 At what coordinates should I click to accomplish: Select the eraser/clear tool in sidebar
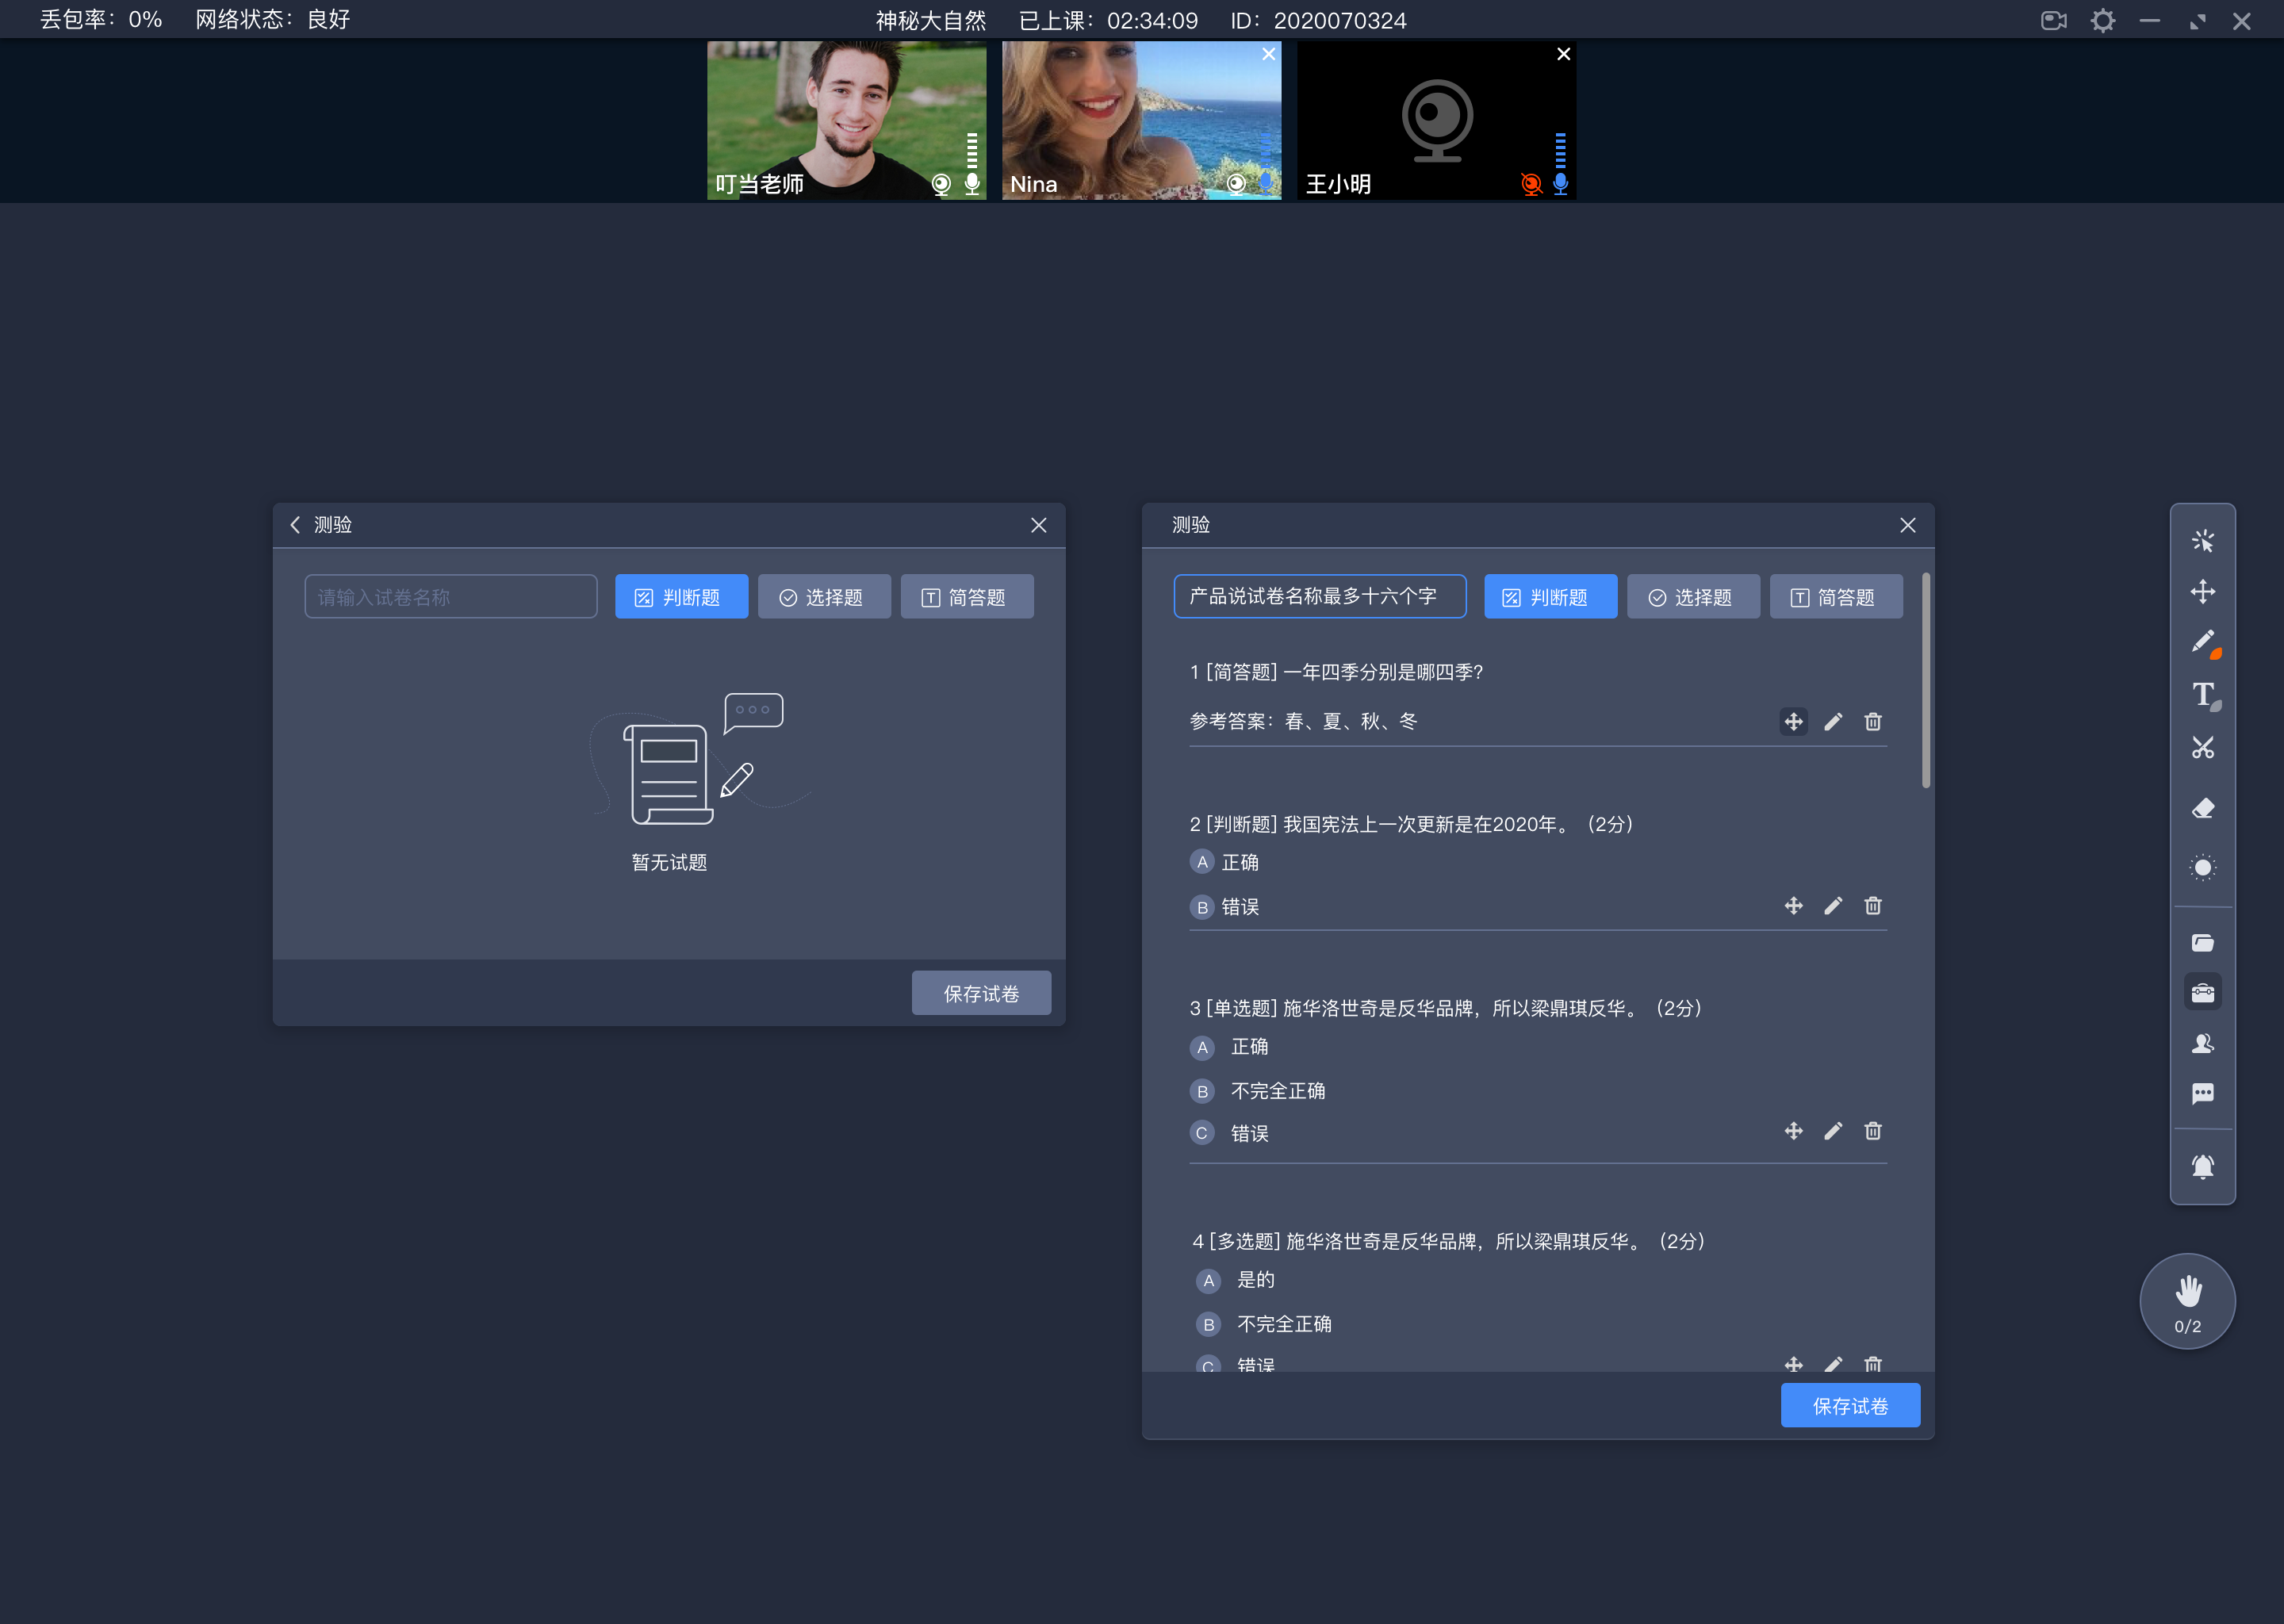coord(2202,806)
